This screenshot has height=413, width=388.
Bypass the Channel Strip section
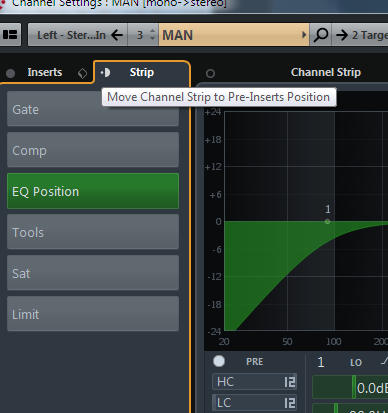(x=210, y=73)
